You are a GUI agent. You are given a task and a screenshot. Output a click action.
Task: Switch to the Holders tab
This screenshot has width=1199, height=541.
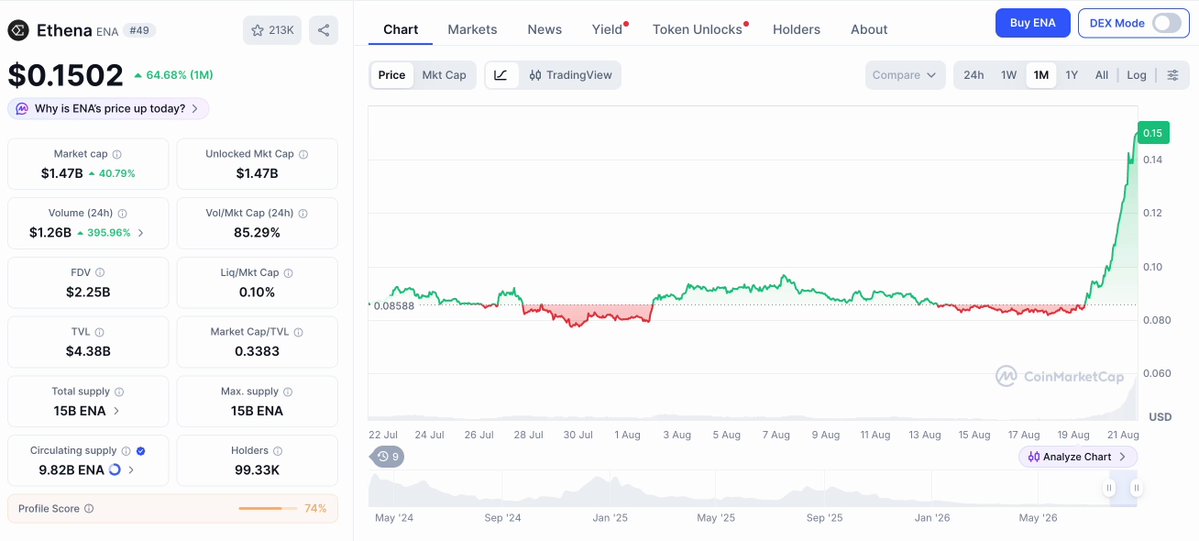coord(796,29)
